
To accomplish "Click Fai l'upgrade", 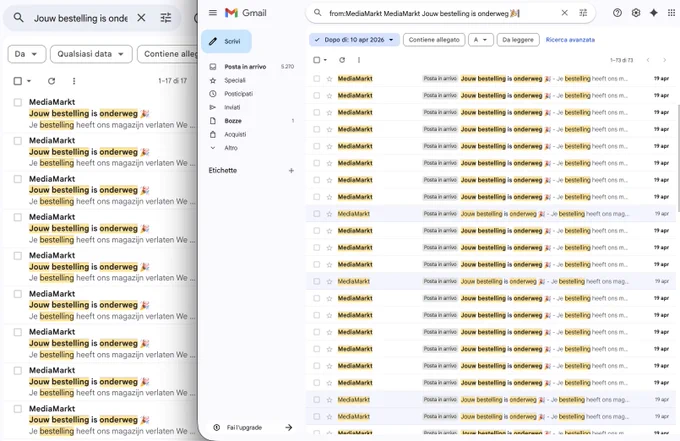I will click(244, 428).
